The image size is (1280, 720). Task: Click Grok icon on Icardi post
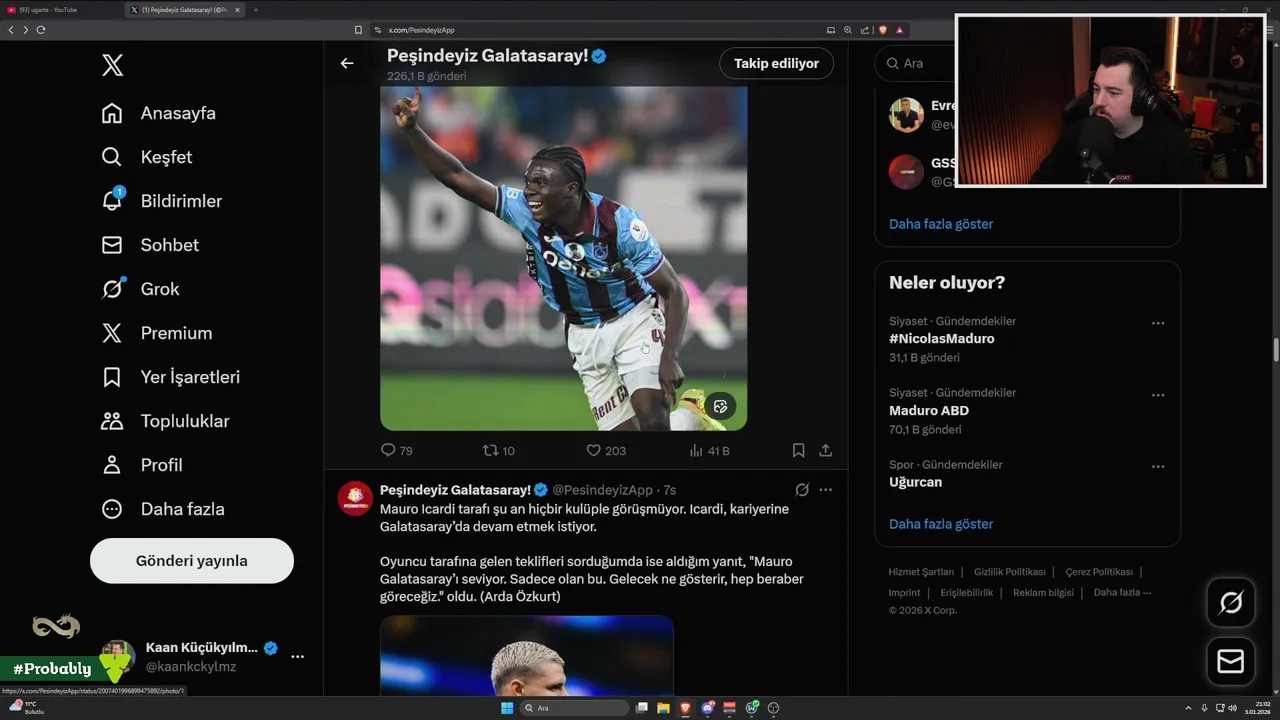click(x=802, y=490)
